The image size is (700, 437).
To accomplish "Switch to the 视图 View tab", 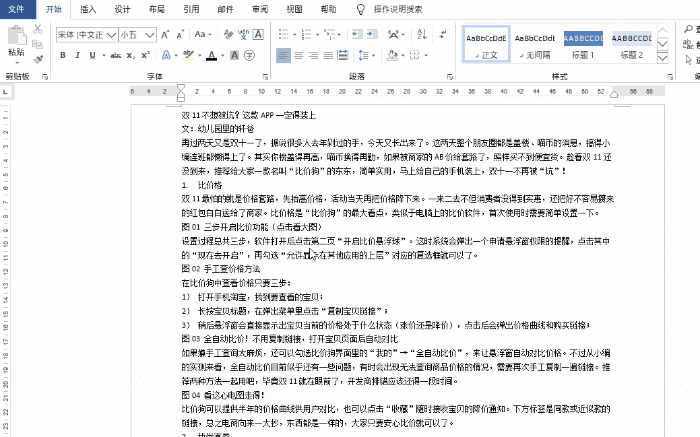I will 294,9.
